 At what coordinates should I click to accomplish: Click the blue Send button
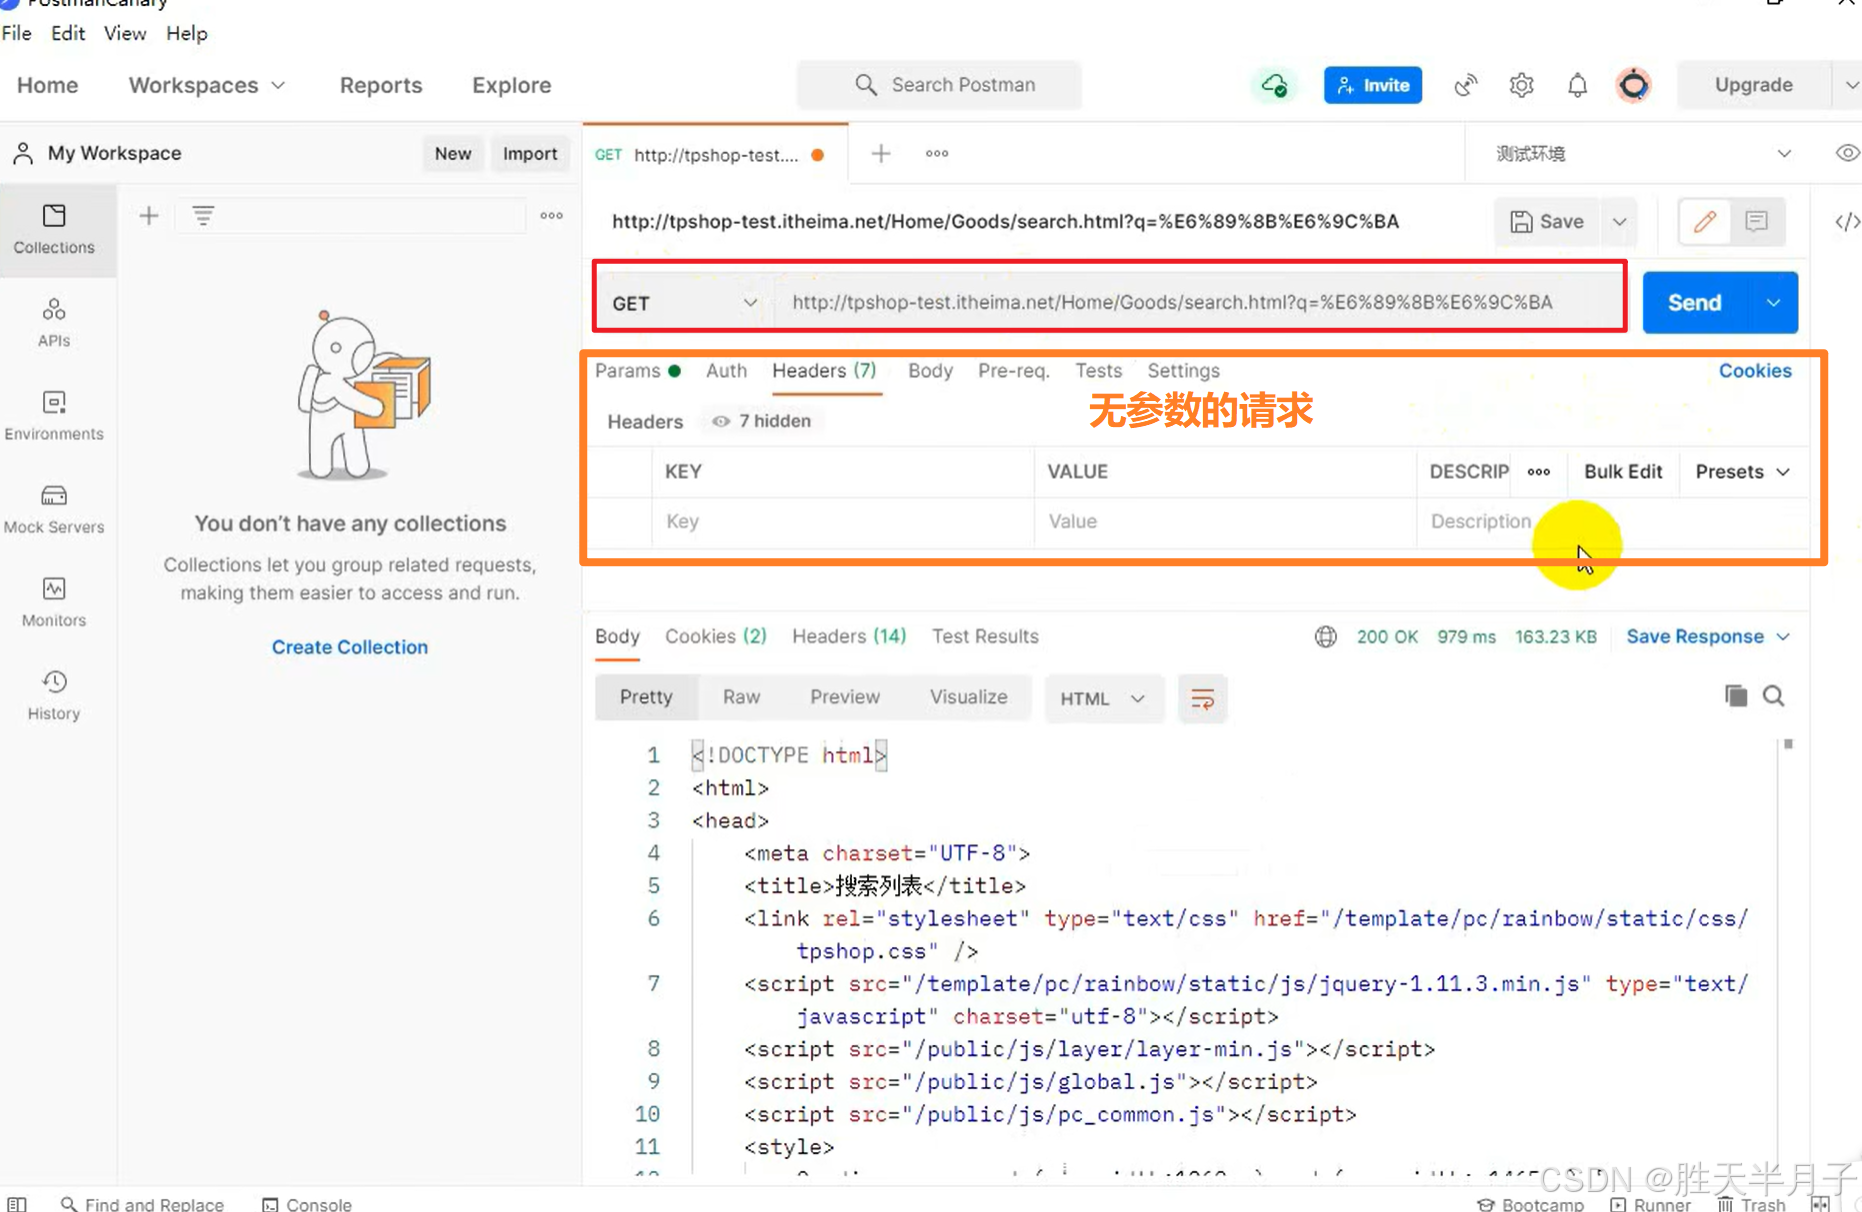pyautogui.click(x=1694, y=302)
